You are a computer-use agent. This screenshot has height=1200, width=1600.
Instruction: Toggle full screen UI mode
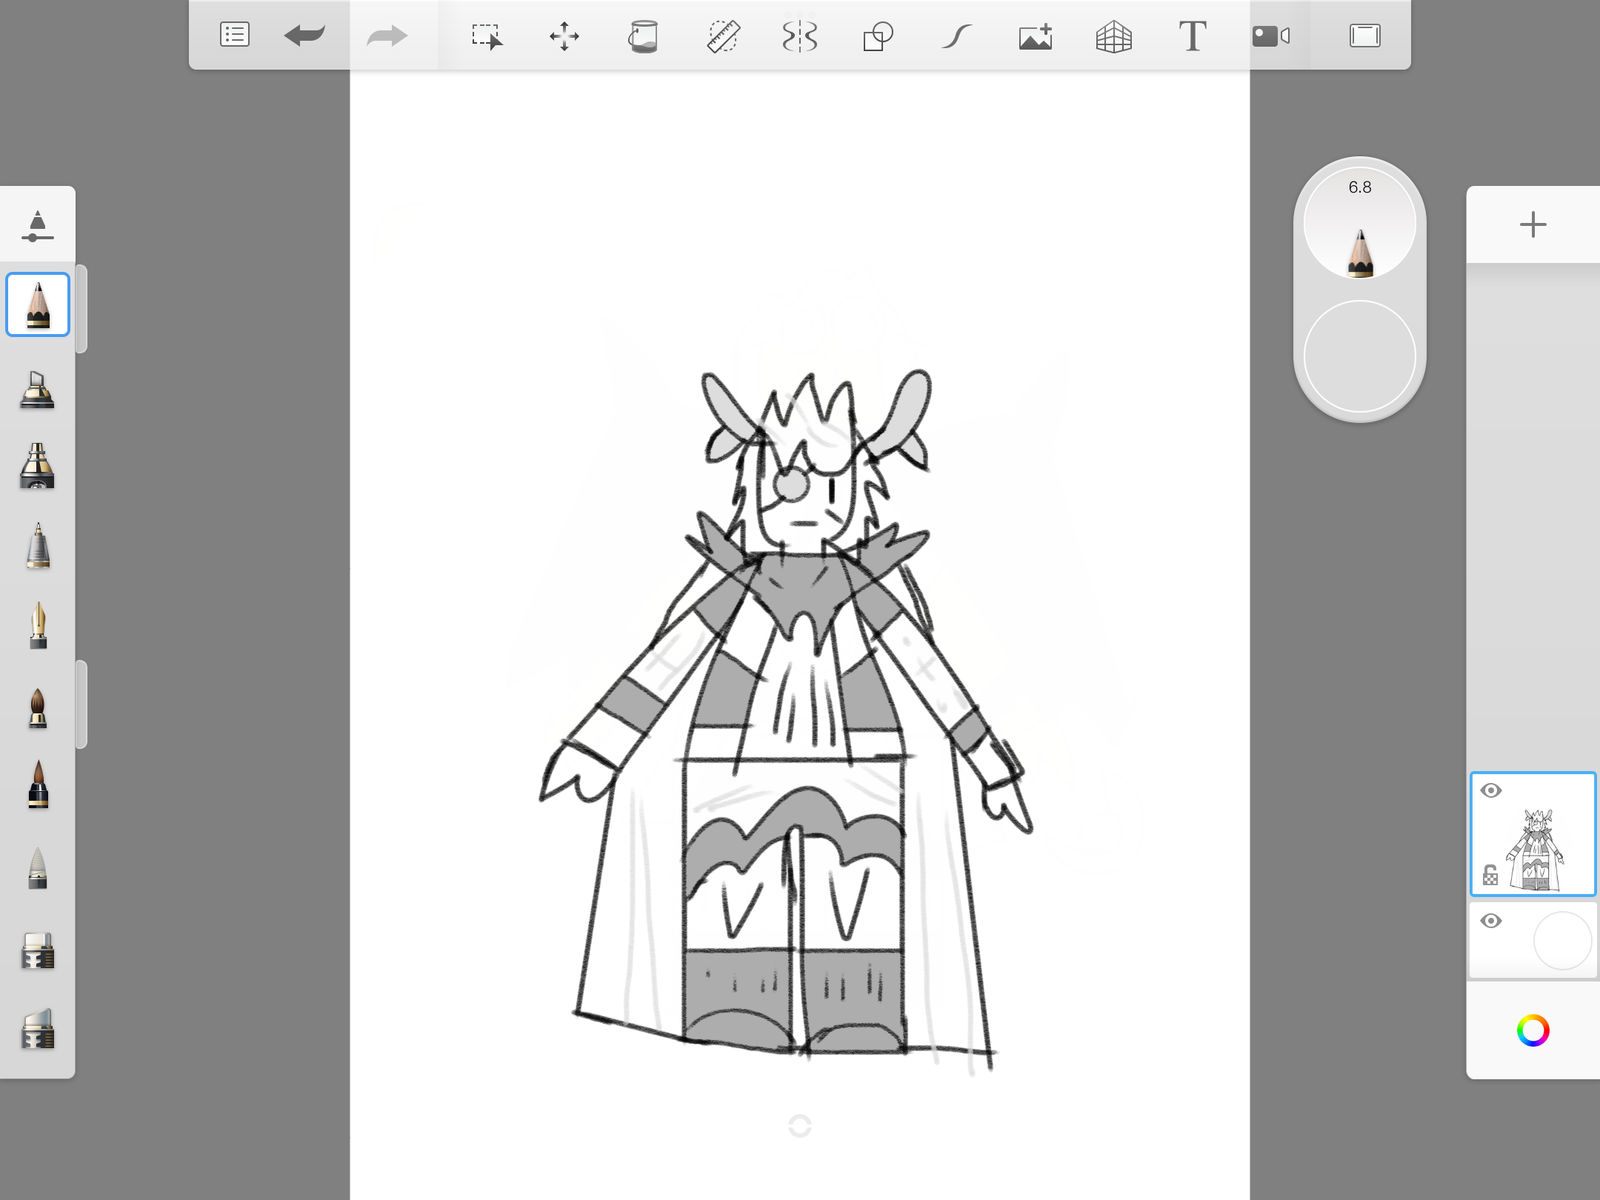click(1365, 36)
